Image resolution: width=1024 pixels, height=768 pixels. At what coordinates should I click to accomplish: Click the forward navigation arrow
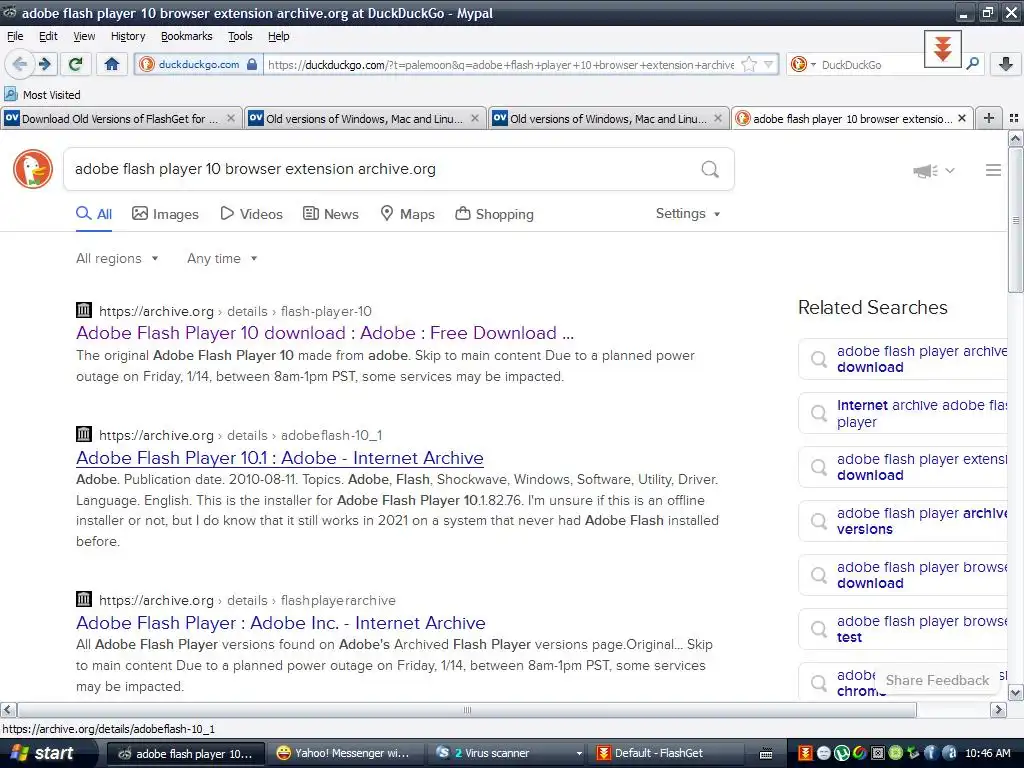(44, 64)
